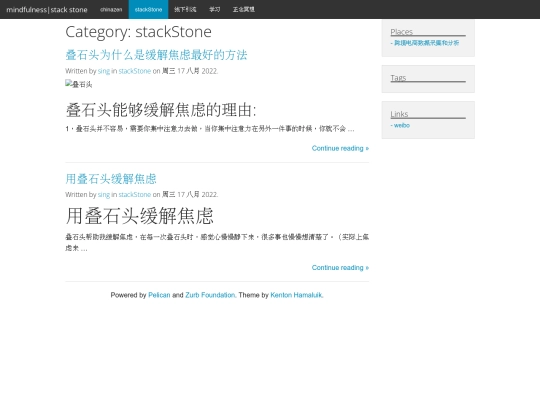The image size is (540, 405).
Task: Open the Pelican footer link
Action: [159, 295]
